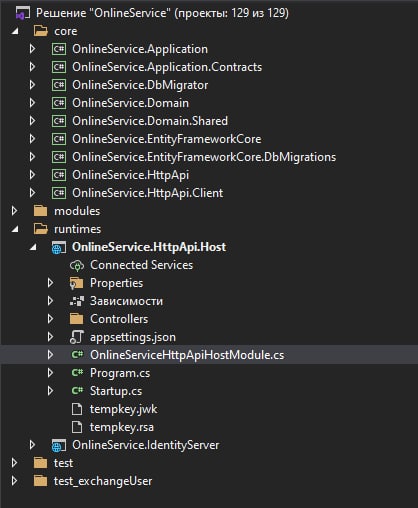The height and width of the screenshot is (508, 418).
Task: Click the modules folder icon
Action: (41, 211)
